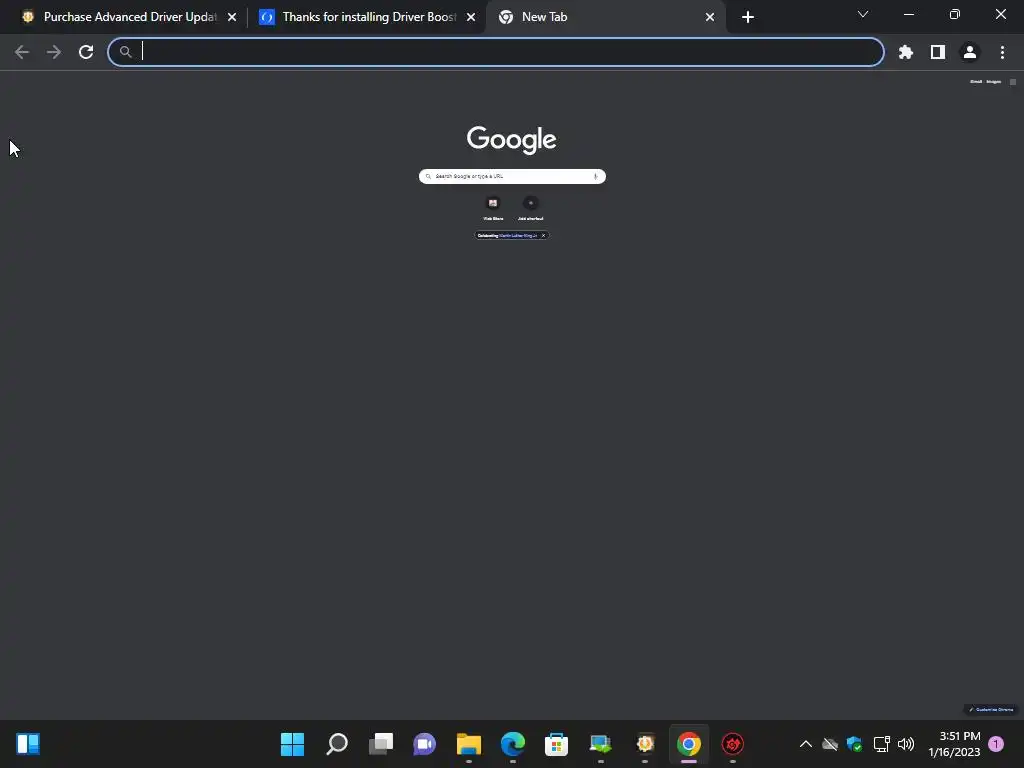
Task: Open the clock and date 3:51 PM
Action: tap(954, 744)
